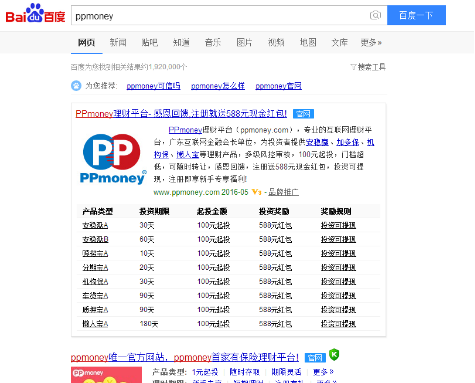Click 100元起投 cell in 10天 row
Viewport: 475px width, 383px height.
pyautogui.click(x=214, y=253)
